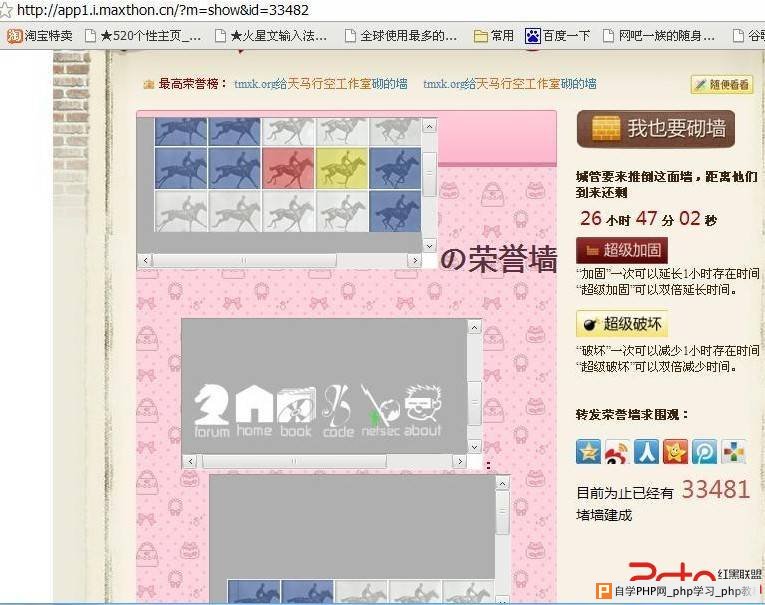
Task: Click the 超级加固 button
Action: (622, 250)
